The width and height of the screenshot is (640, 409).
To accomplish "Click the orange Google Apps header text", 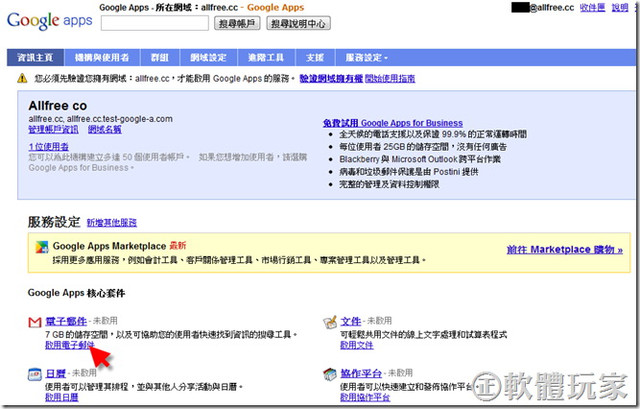I will [276, 7].
